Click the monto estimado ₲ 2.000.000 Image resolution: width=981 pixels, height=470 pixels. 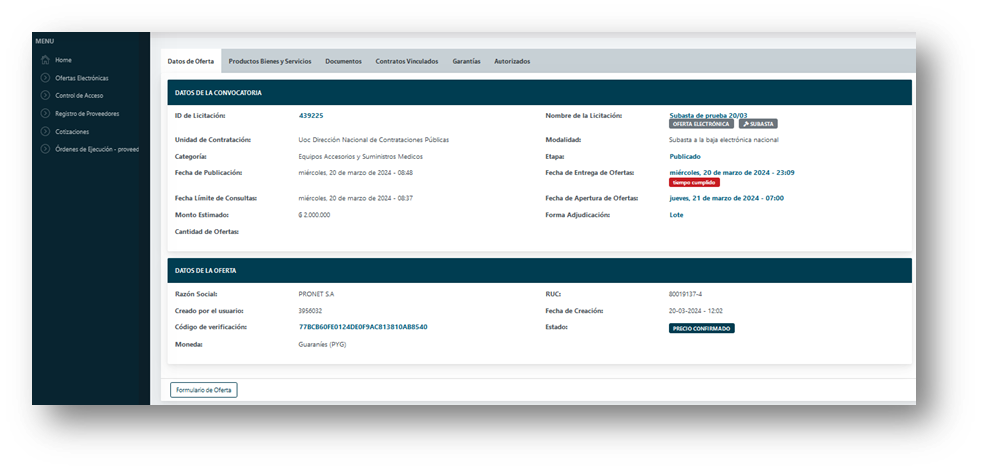(315, 215)
